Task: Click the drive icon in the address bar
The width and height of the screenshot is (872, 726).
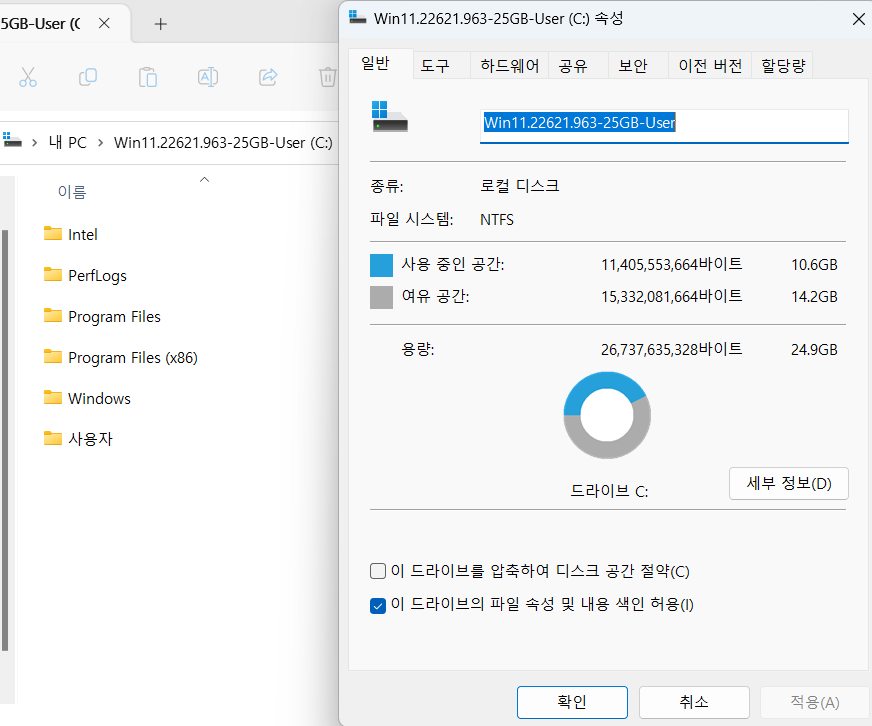Action: coord(12,140)
